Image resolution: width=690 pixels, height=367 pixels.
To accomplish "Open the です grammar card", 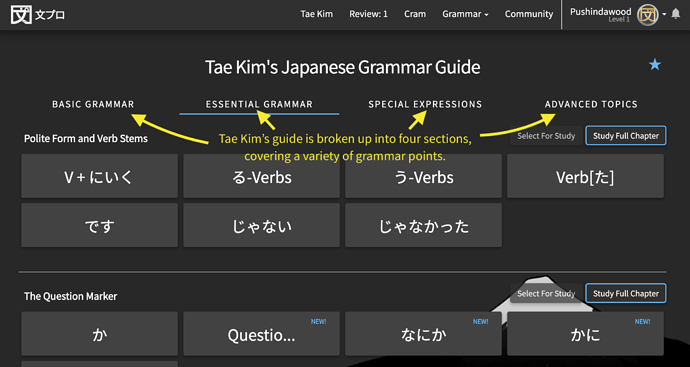I will (x=99, y=225).
